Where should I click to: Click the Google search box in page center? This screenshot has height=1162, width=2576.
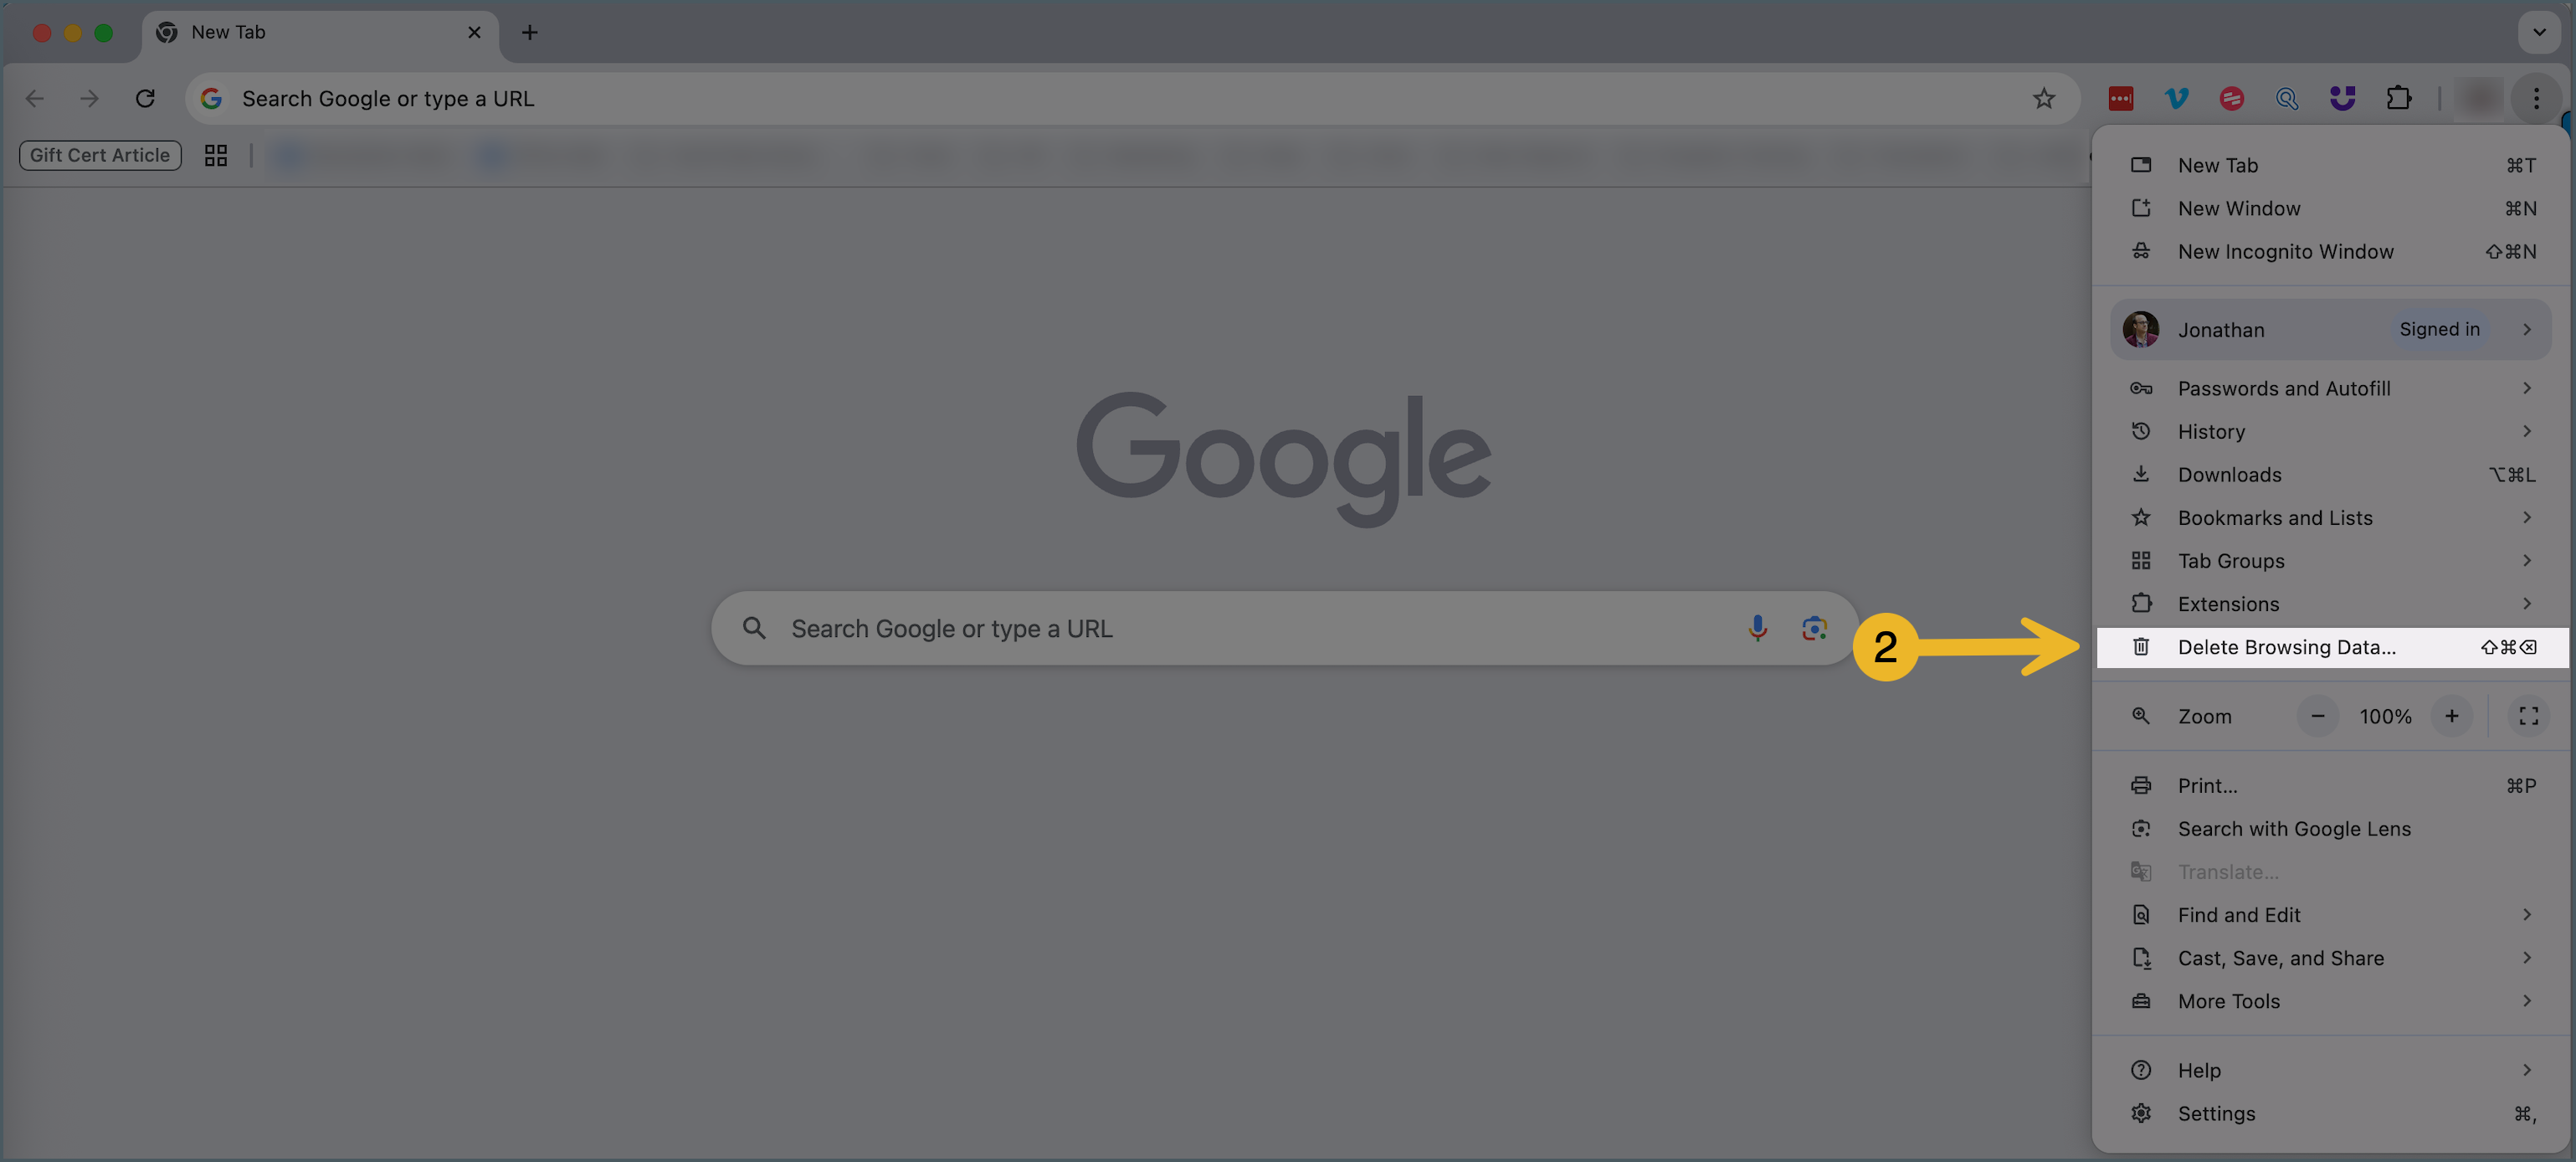[1284, 628]
